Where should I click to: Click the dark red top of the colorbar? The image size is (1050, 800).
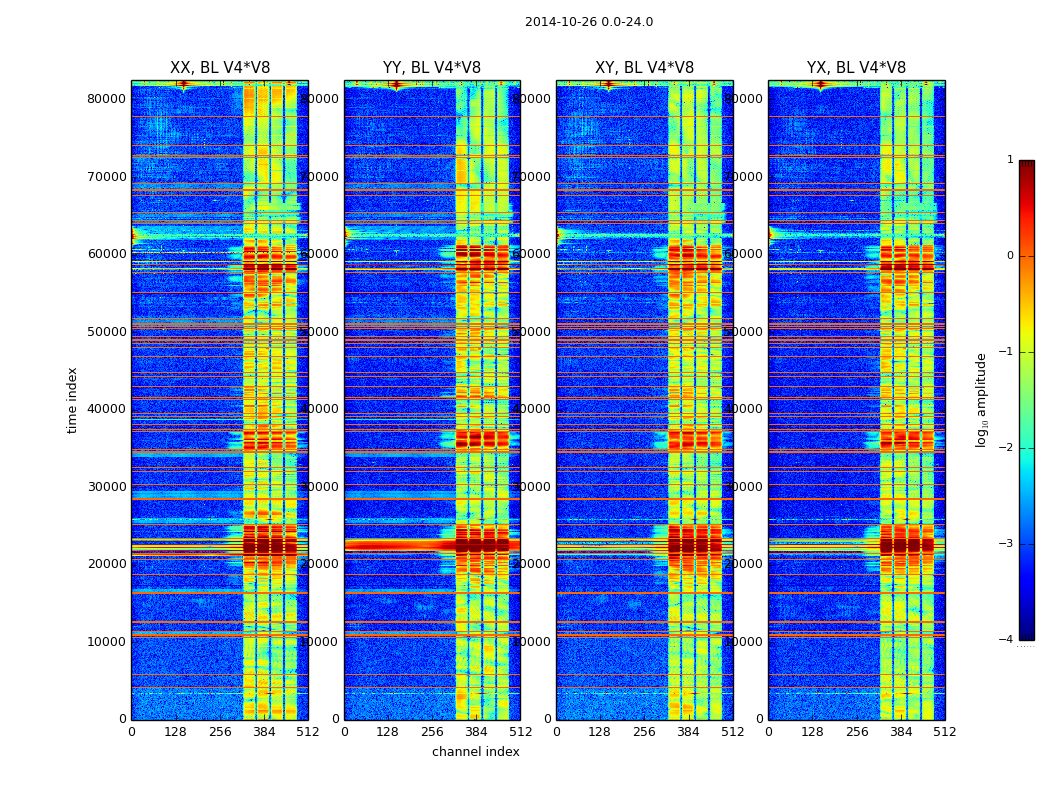coord(1026,166)
